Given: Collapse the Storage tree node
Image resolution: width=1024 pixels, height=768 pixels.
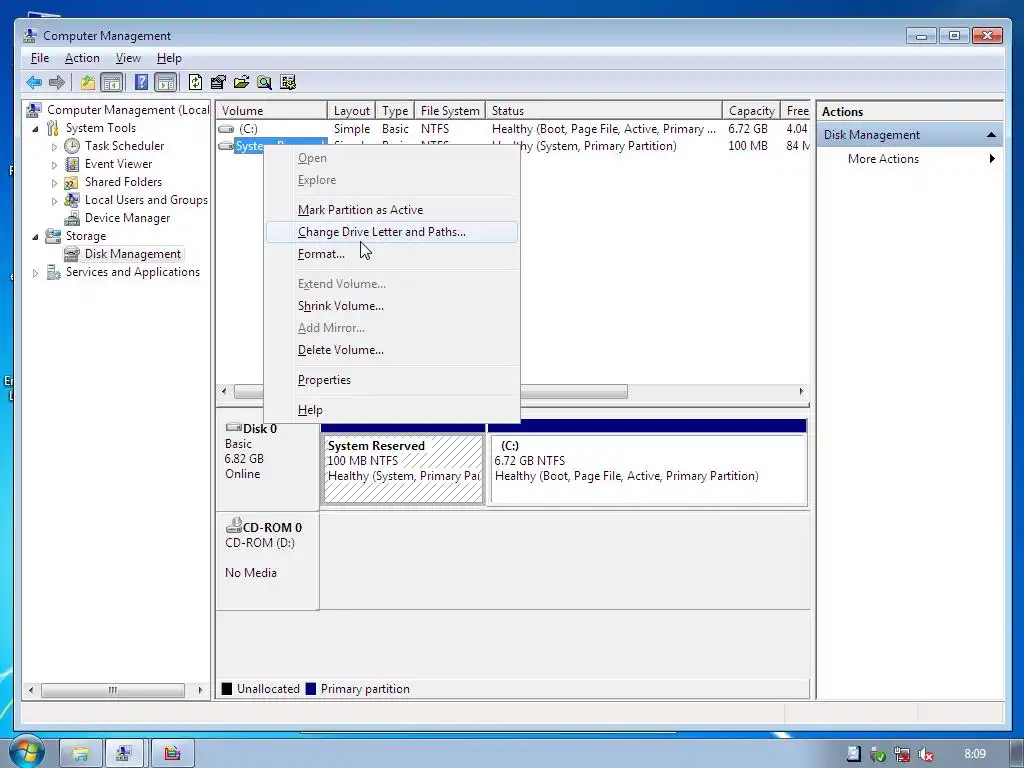Looking at the screenshot, I should [35, 236].
